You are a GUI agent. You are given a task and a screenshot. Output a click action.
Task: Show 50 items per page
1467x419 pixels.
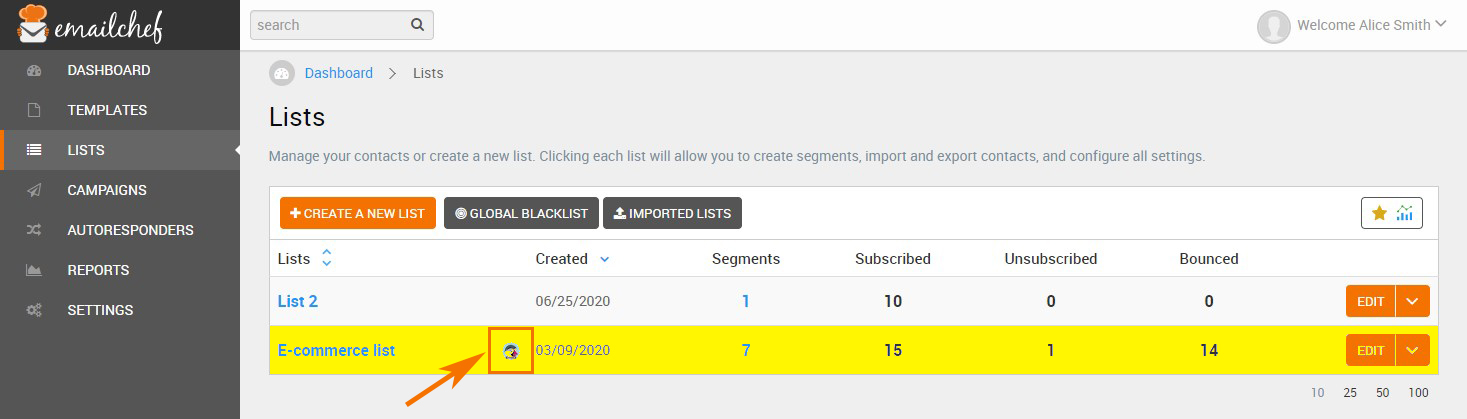[1382, 393]
